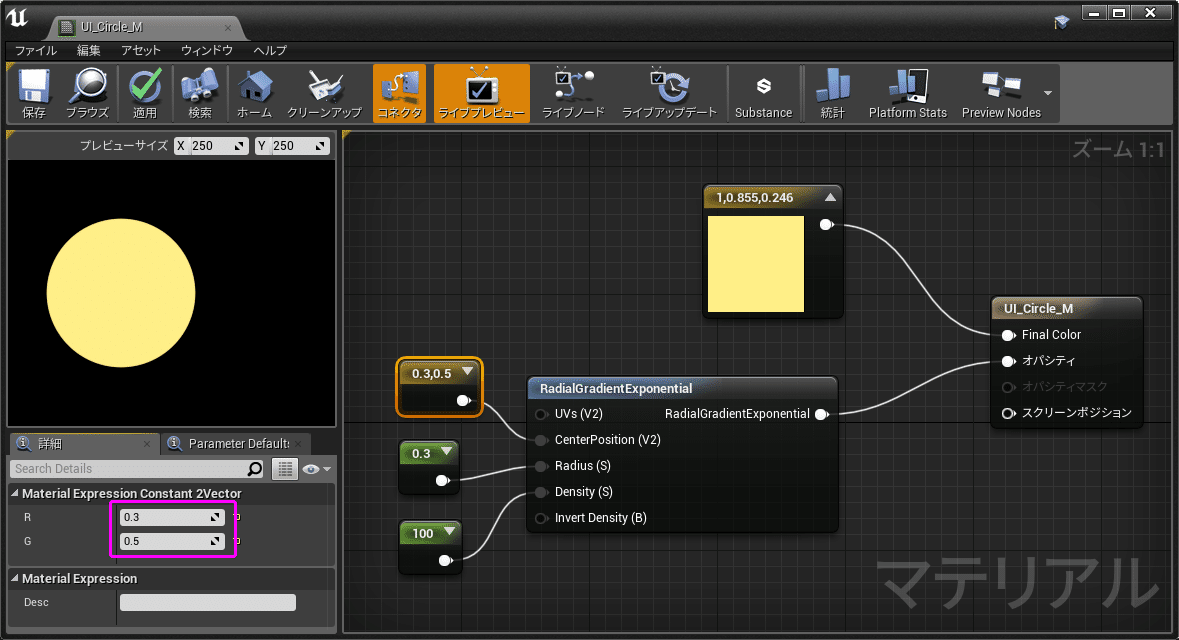Click the Substance toolbar icon
1179x640 pixels.
coord(763,93)
